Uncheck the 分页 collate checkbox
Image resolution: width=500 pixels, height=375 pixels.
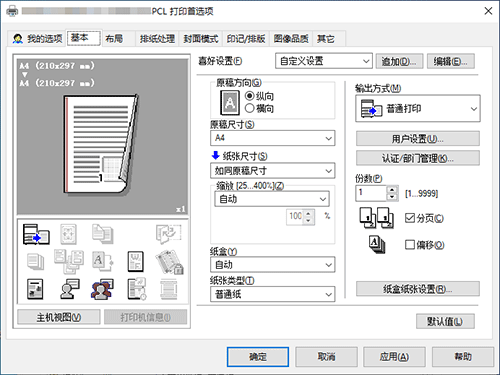pos(410,218)
